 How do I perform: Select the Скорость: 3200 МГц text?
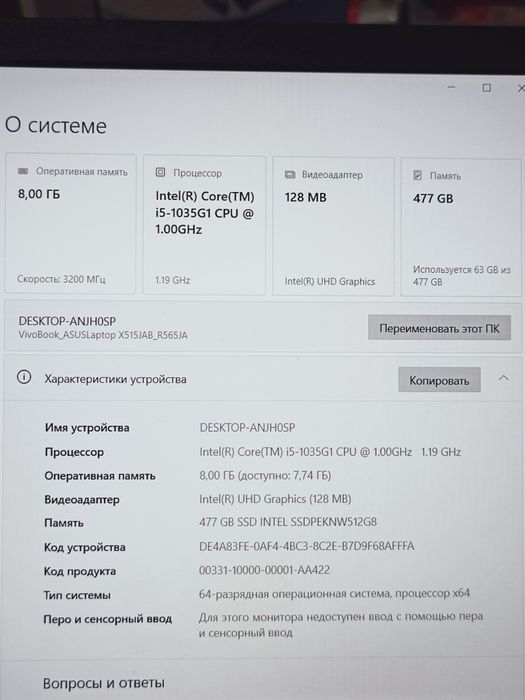(61, 279)
